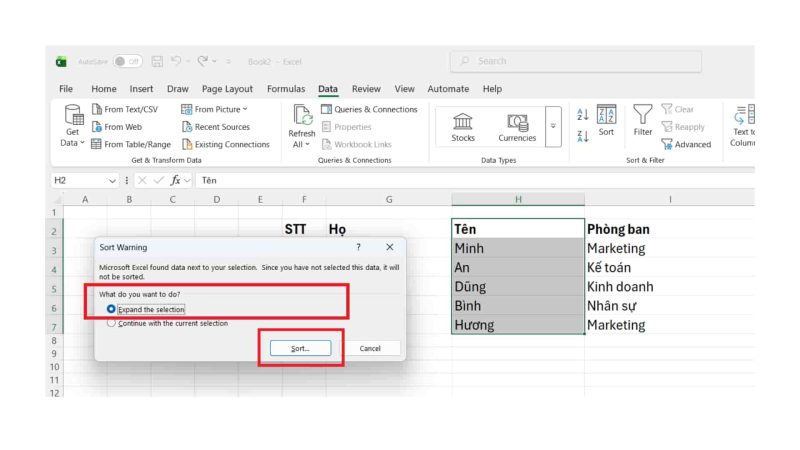Click From Table/Range icon
This screenshot has height=450, width=800.
click(96, 144)
